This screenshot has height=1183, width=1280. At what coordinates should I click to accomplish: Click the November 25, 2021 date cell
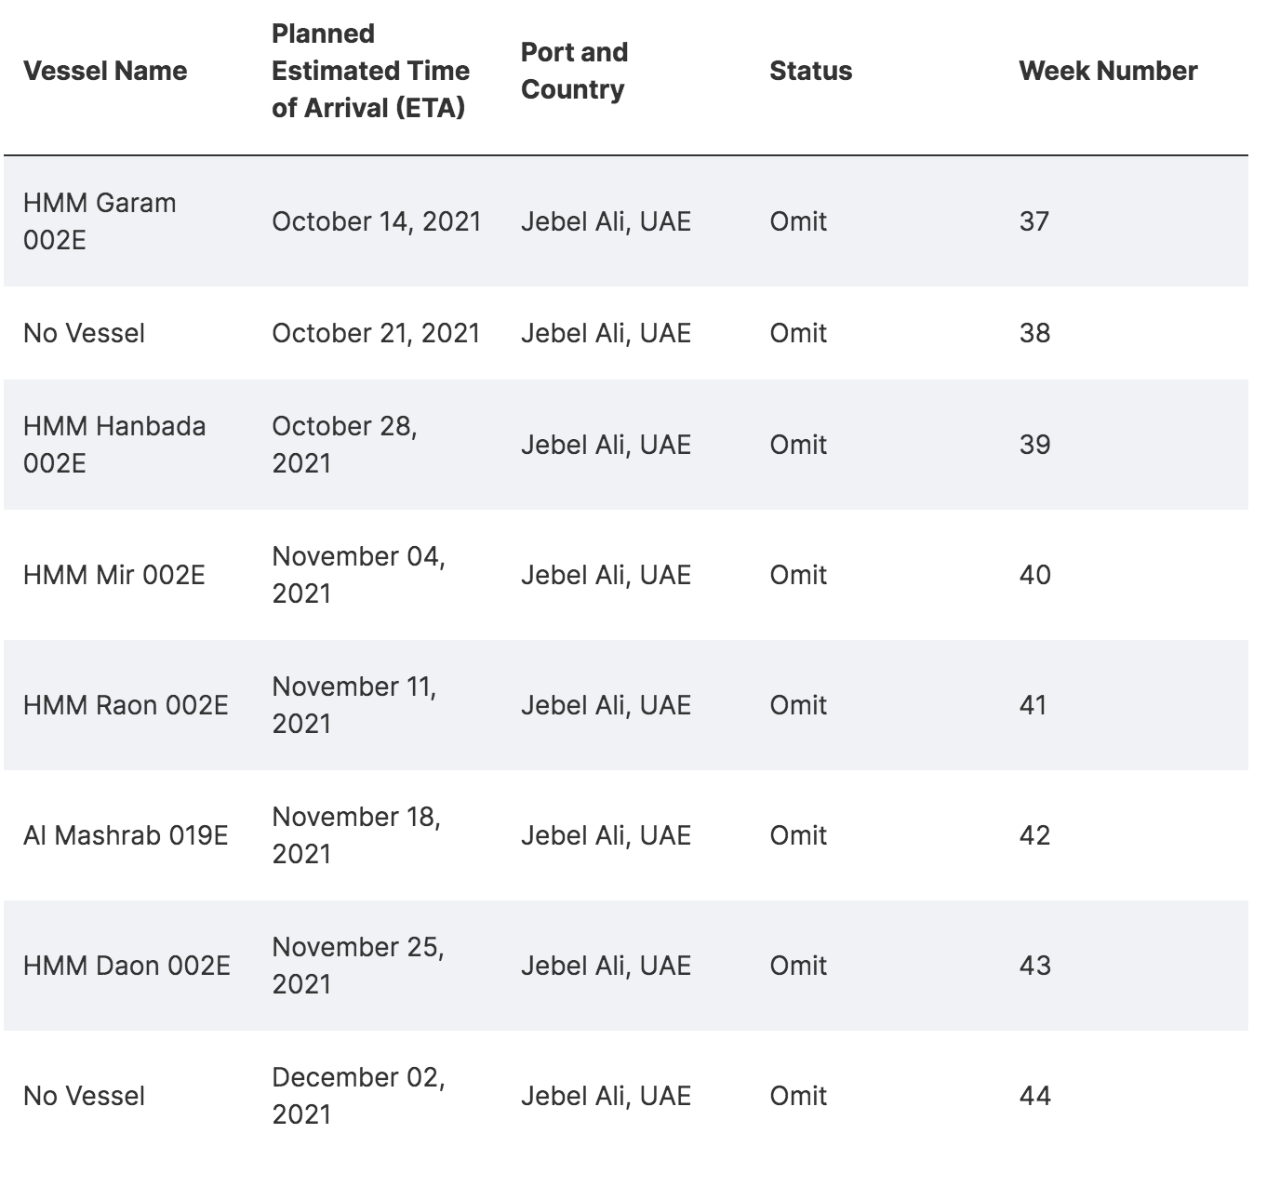pyautogui.click(x=357, y=965)
